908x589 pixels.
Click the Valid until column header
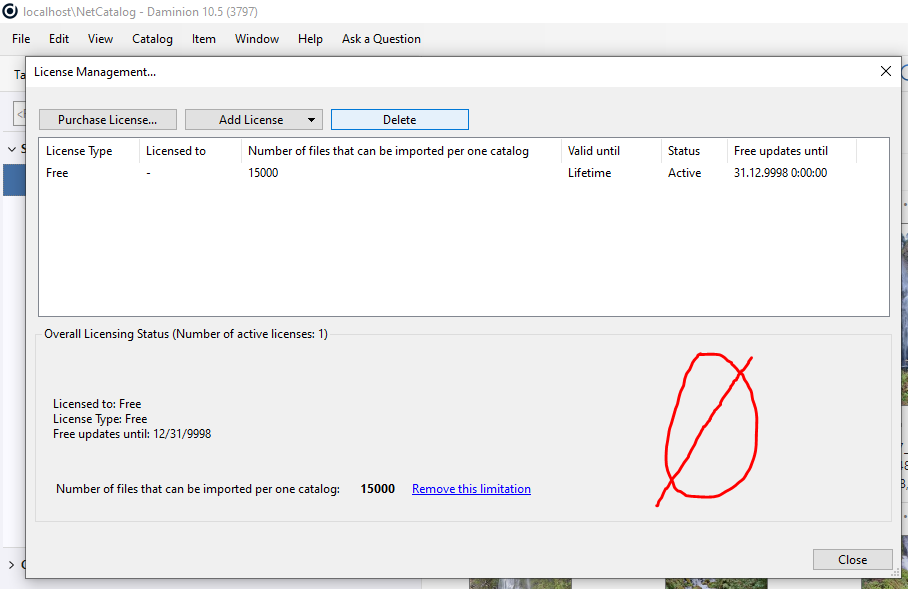pos(594,151)
